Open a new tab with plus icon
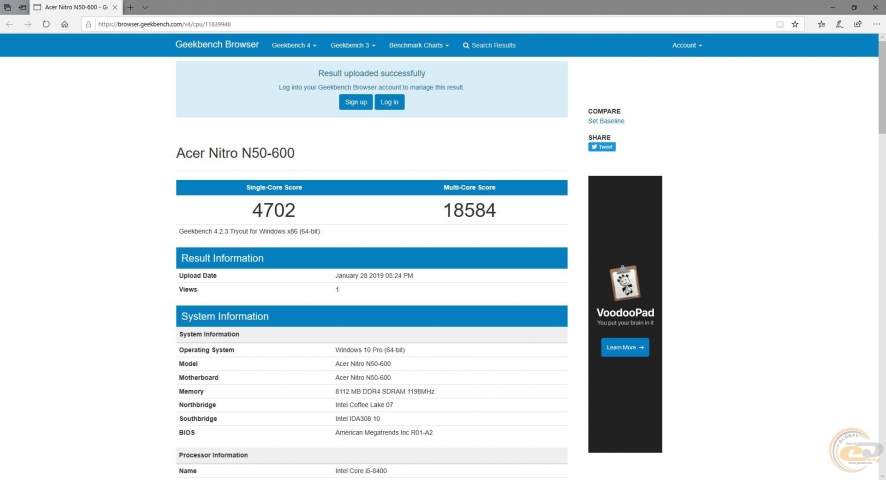This screenshot has height=480, width=886. coord(130,7)
